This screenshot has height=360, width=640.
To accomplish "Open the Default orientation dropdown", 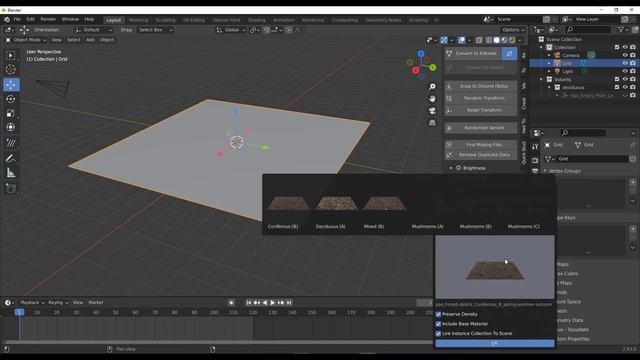I will (93, 30).
